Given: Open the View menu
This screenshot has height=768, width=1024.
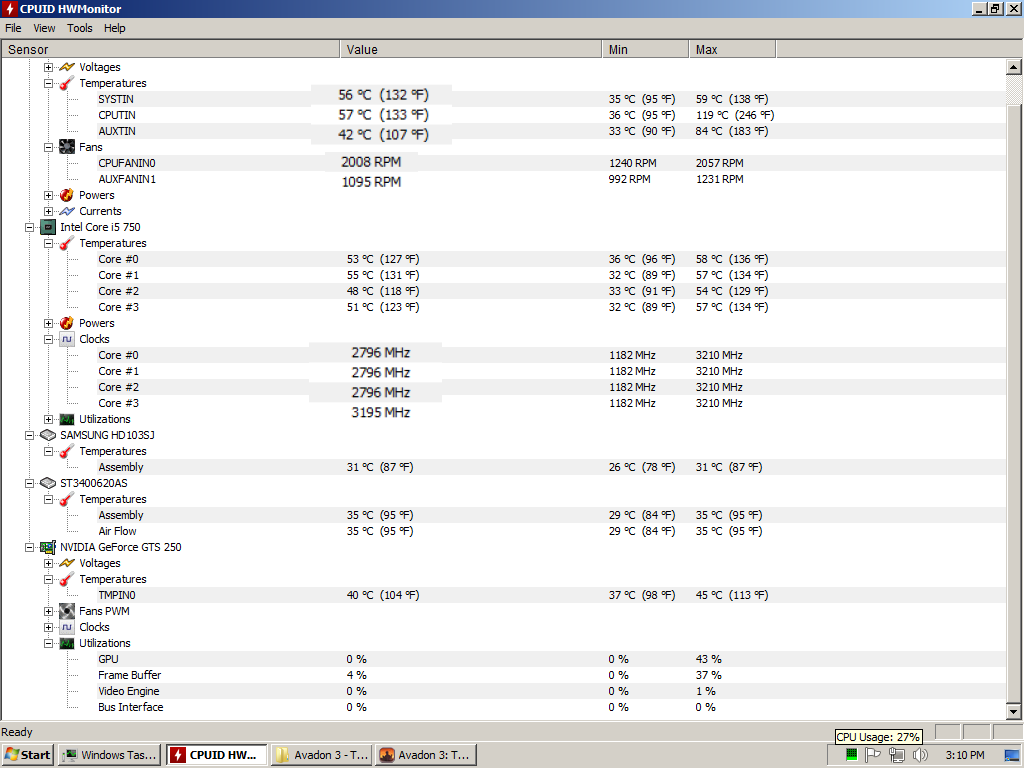Looking at the screenshot, I should pyautogui.click(x=44, y=28).
